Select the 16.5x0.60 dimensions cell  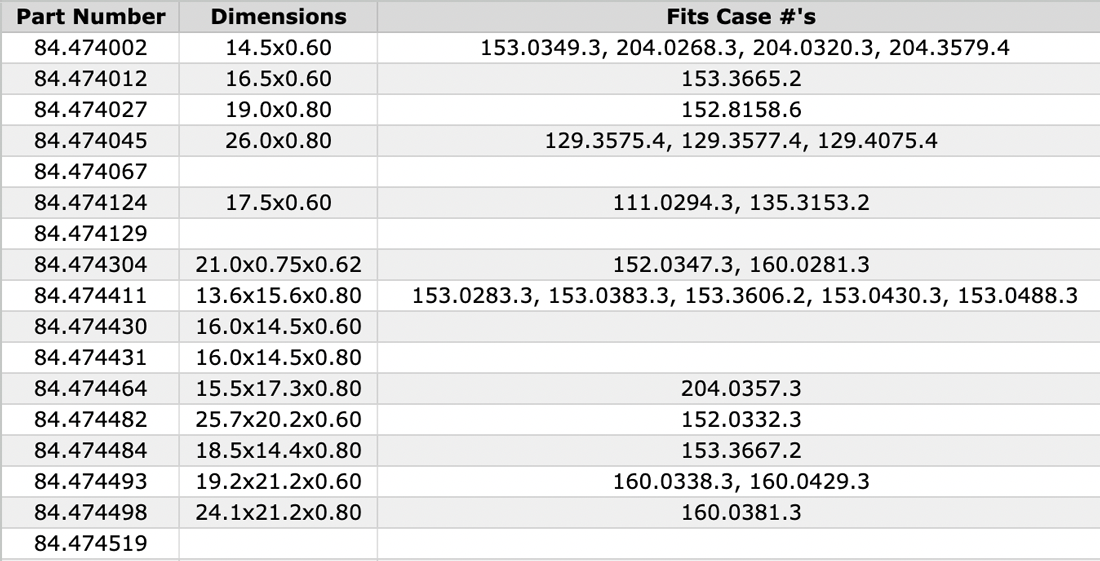(x=278, y=78)
